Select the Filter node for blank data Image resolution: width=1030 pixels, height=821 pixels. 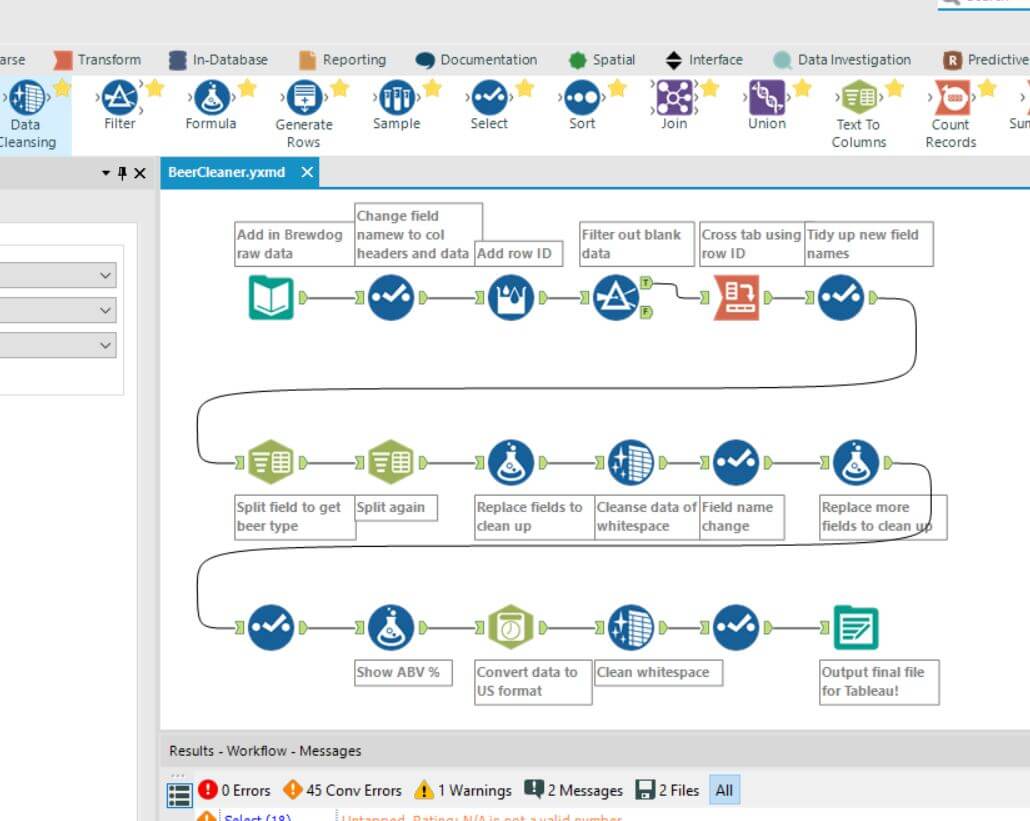pyautogui.click(x=616, y=298)
